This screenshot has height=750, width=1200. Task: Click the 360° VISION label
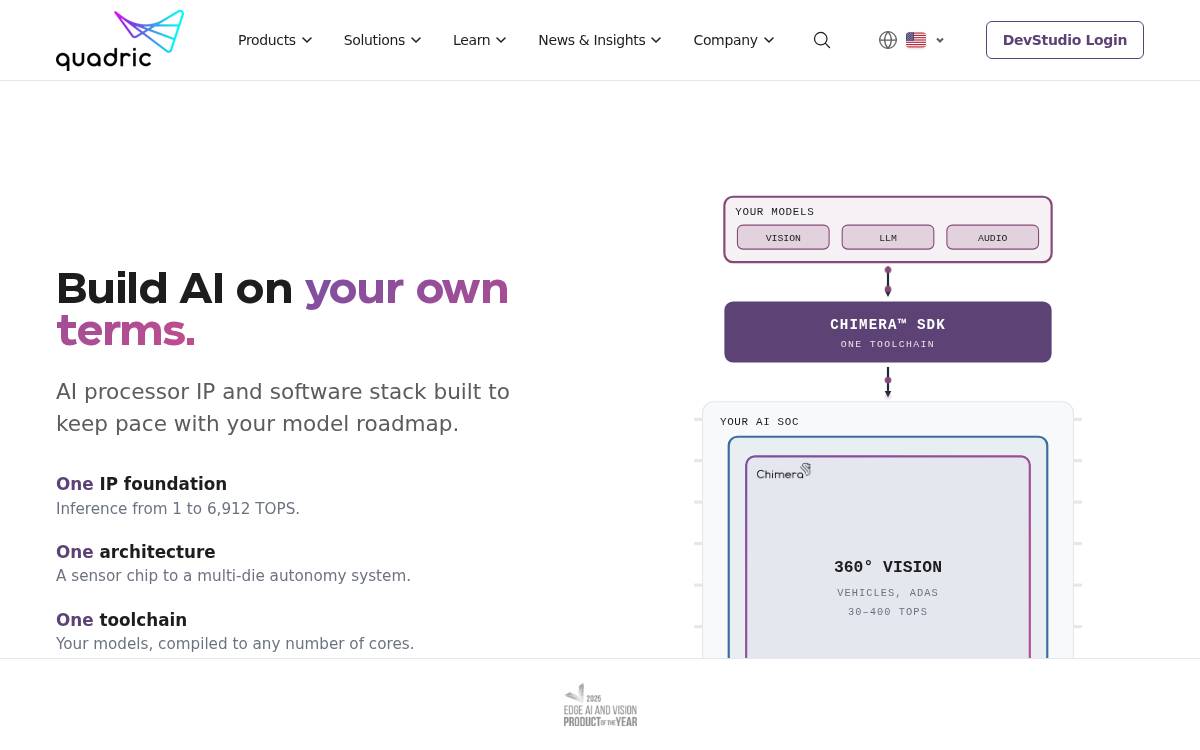pyautogui.click(x=888, y=567)
